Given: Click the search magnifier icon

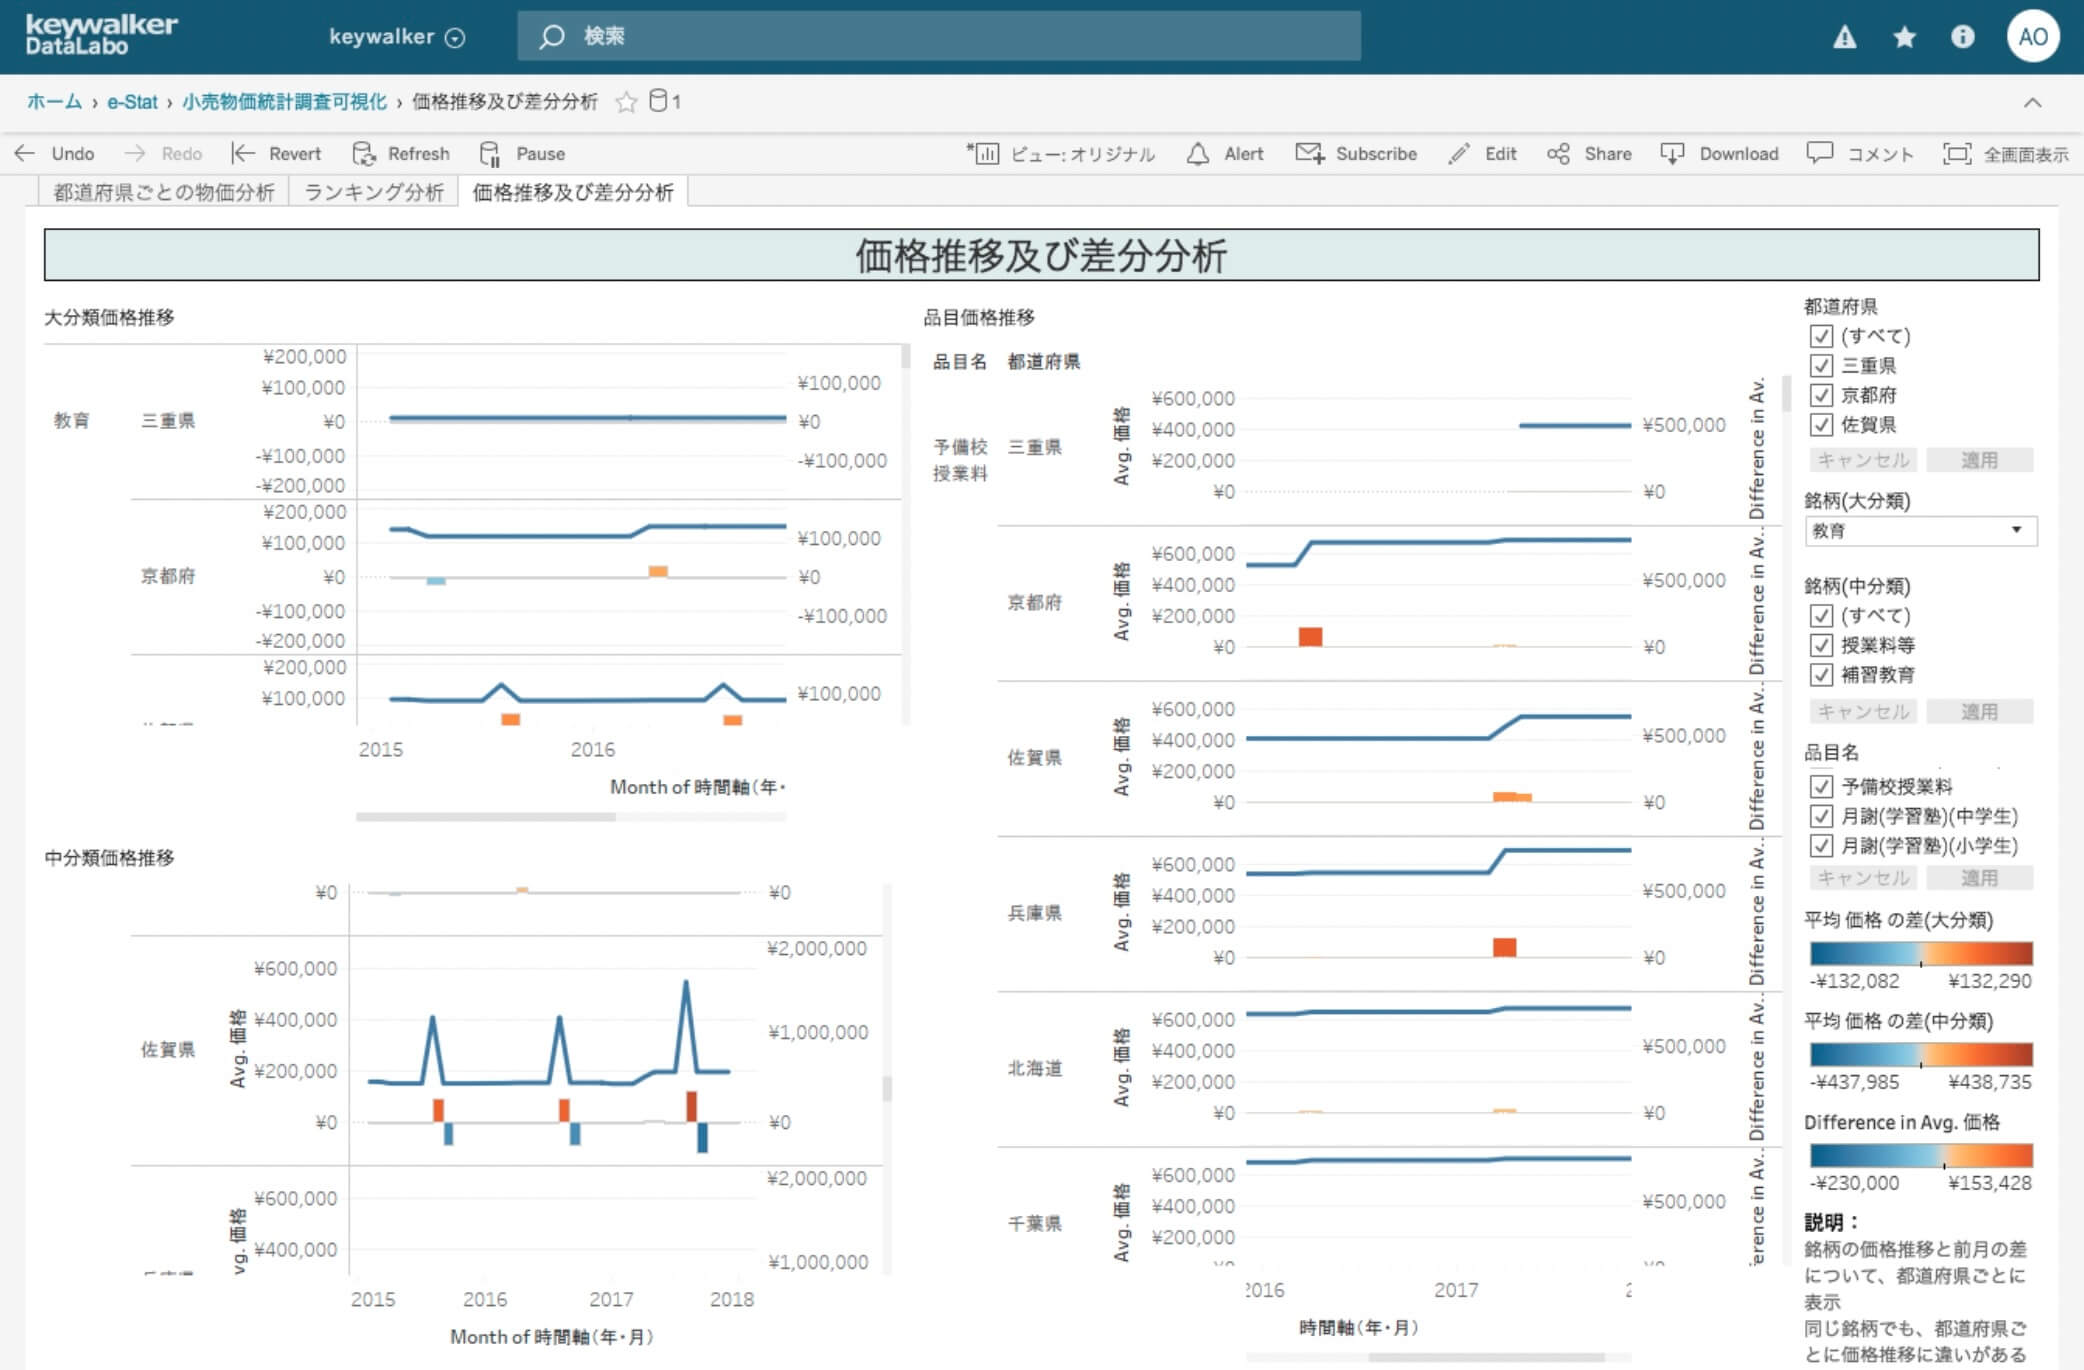Looking at the screenshot, I should [x=551, y=37].
